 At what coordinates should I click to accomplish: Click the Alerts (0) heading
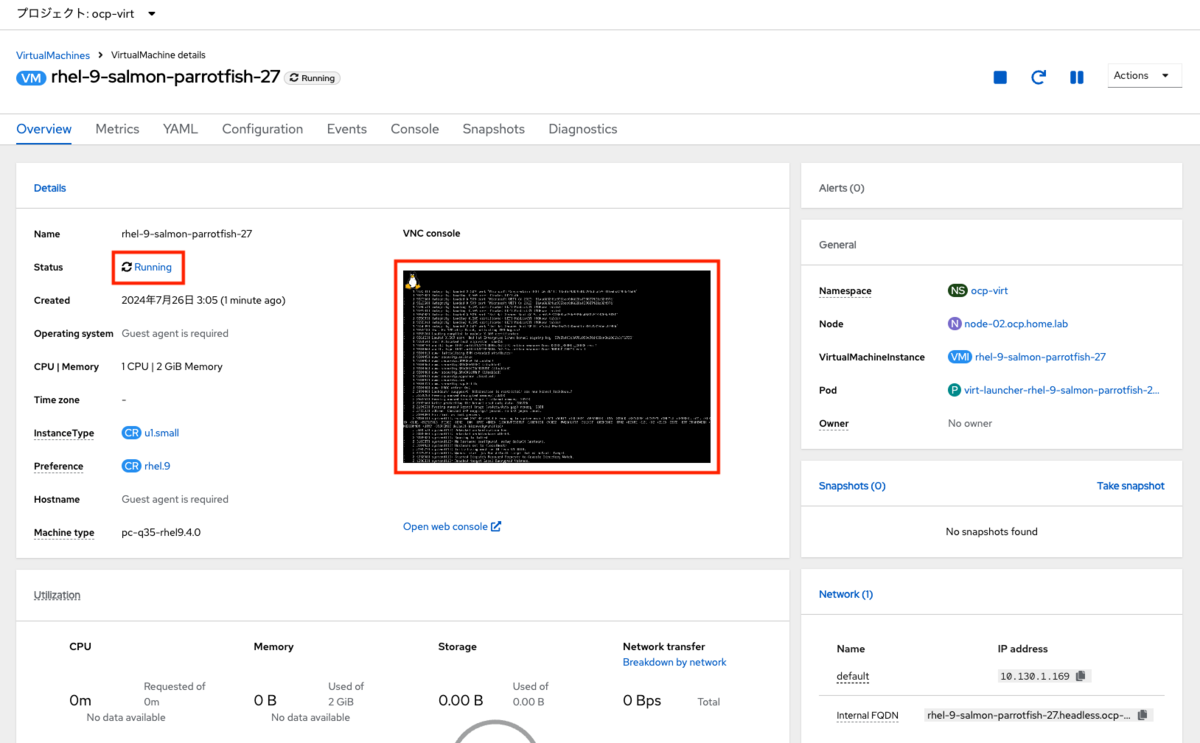[842, 188]
